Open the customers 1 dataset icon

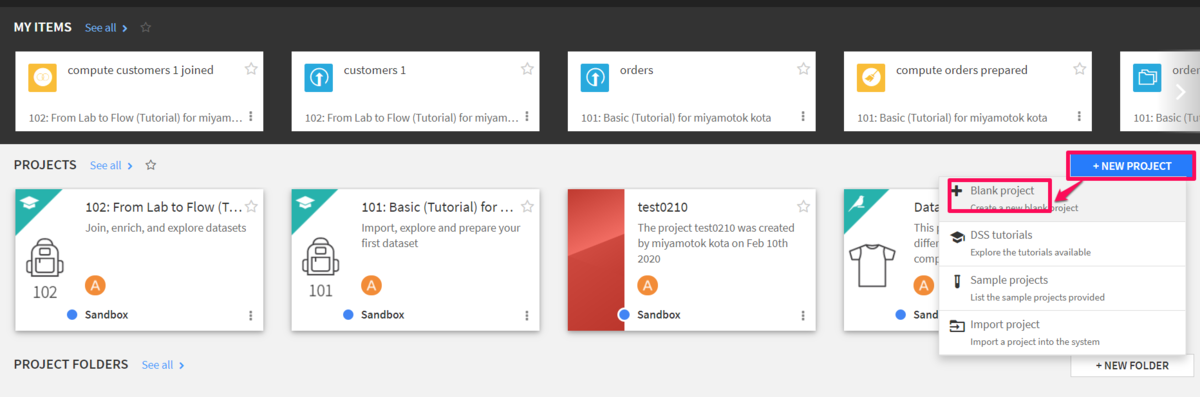pos(319,77)
